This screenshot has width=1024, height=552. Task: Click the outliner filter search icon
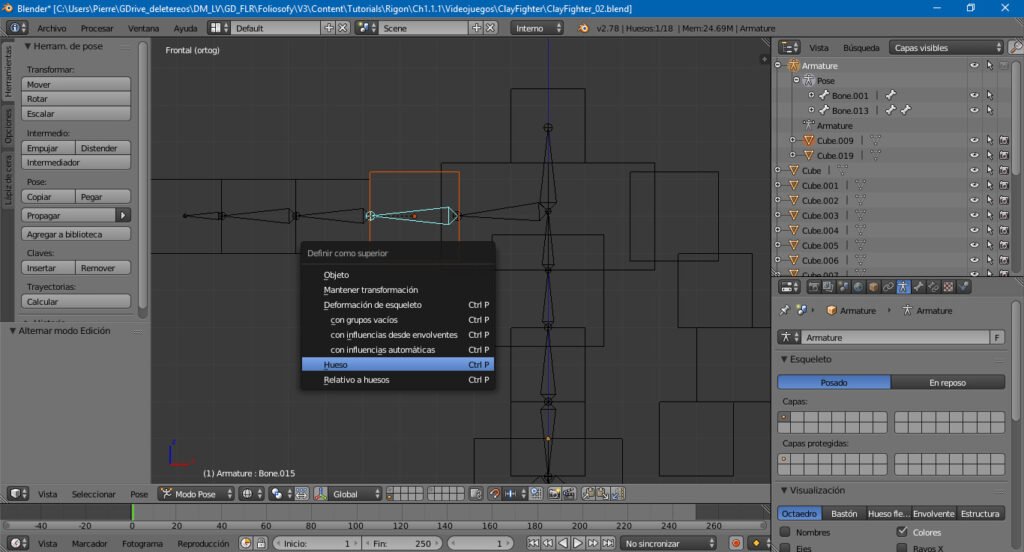click(x=1015, y=48)
